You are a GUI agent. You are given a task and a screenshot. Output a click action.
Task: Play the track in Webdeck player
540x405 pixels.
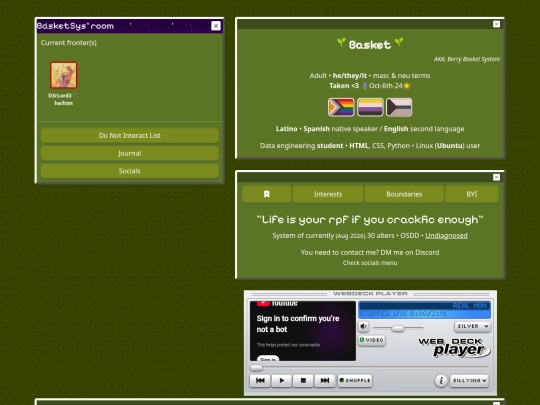pos(282,381)
